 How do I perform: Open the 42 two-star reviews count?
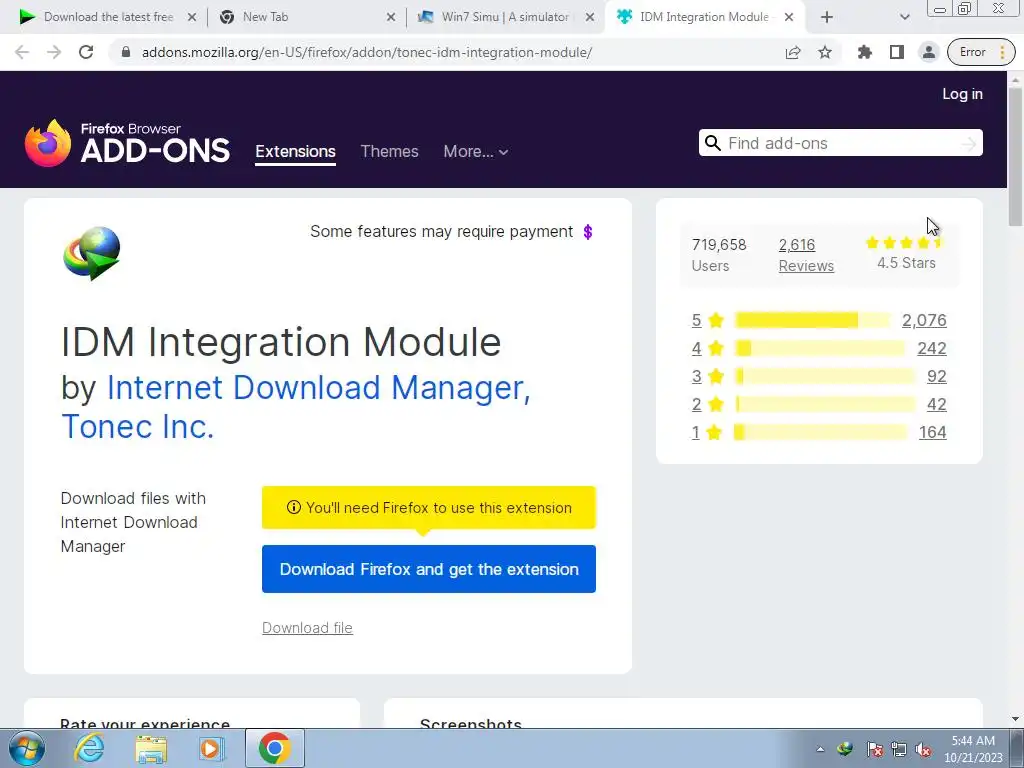[936, 404]
